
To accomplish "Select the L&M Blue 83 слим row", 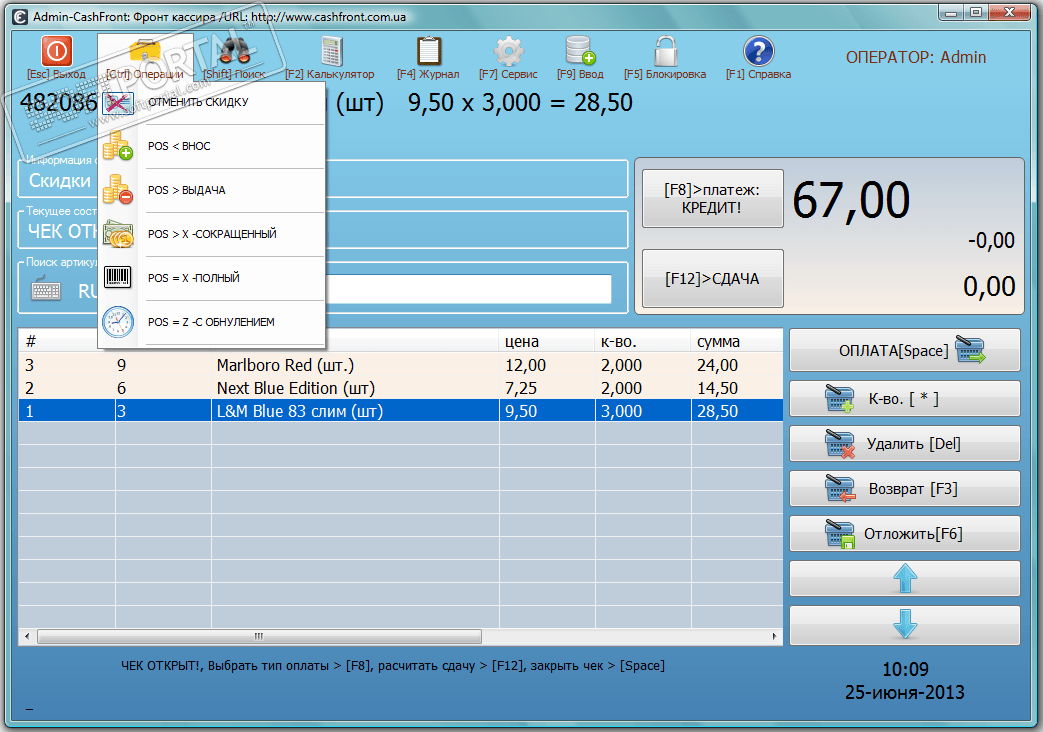I will pos(400,411).
